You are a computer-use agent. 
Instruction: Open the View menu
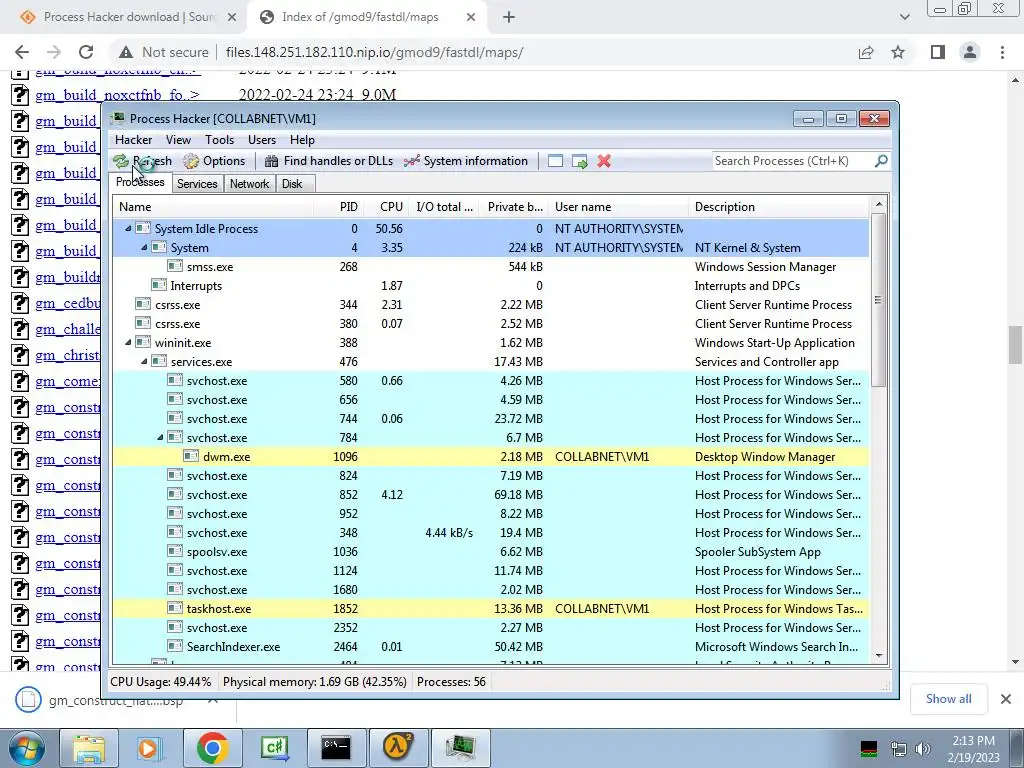click(178, 140)
